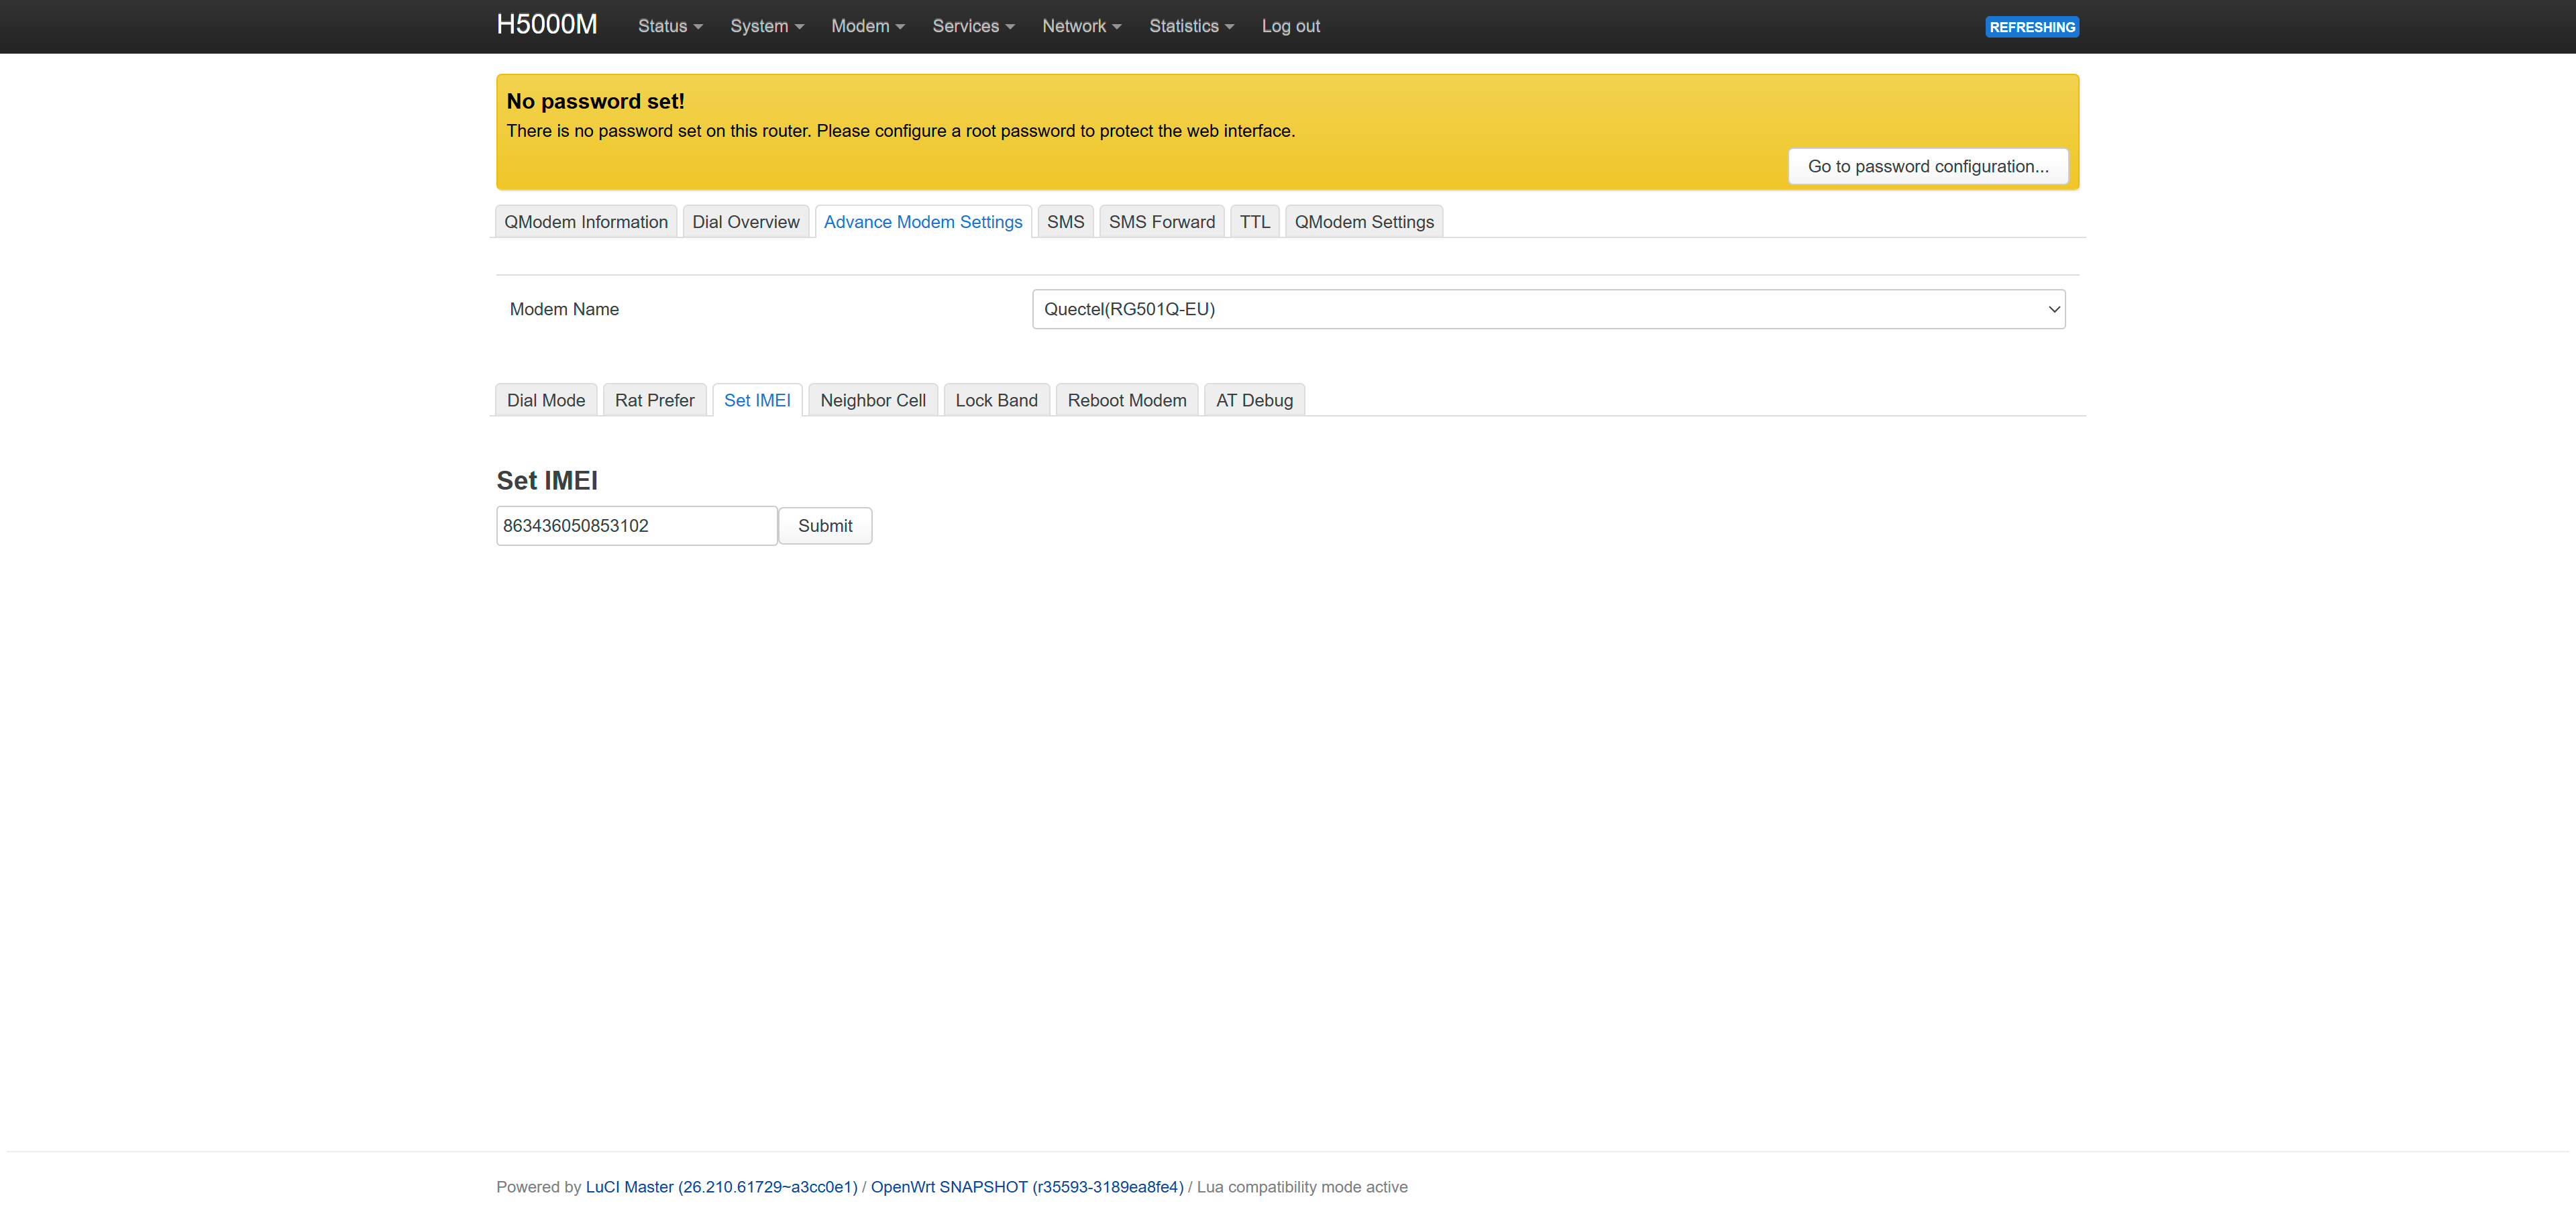The height and width of the screenshot is (1222, 2576).
Task: Open the Rat Prefer sub-tab
Action: coord(654,400)
